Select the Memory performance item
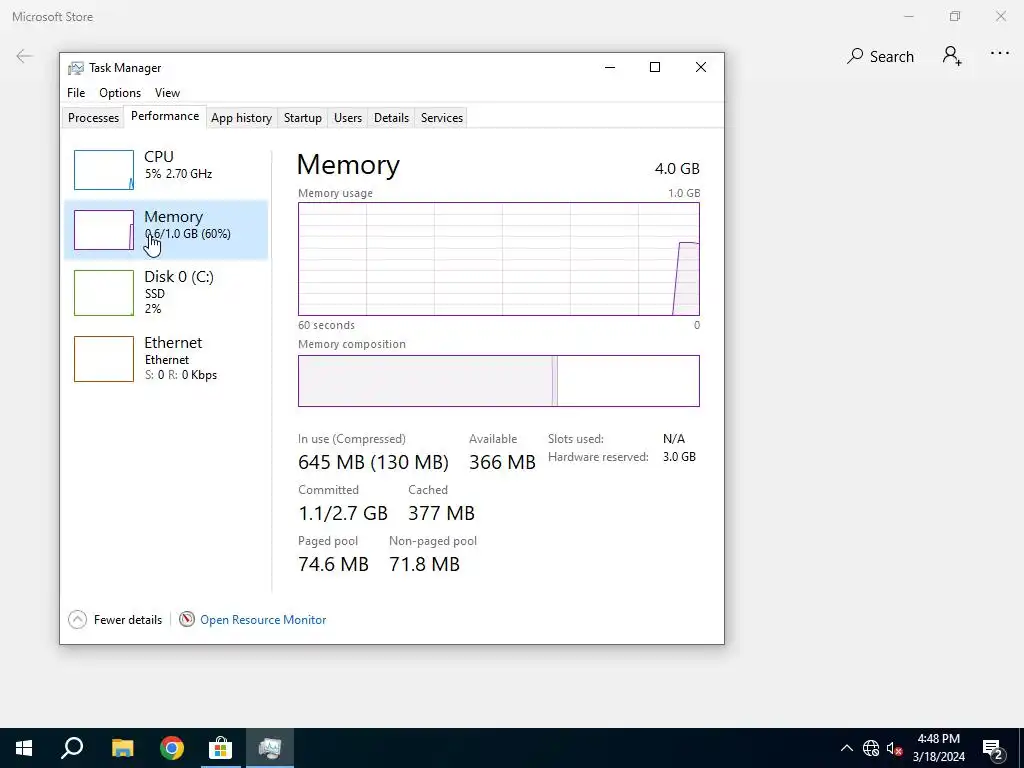This screenshot has height=768, width=1024. click(x=166, y=230)
